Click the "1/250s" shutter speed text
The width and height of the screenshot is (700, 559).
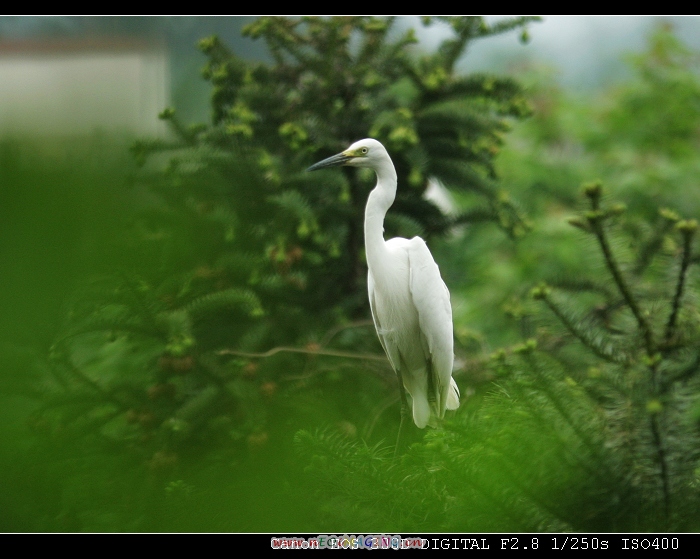pos(579,544)
